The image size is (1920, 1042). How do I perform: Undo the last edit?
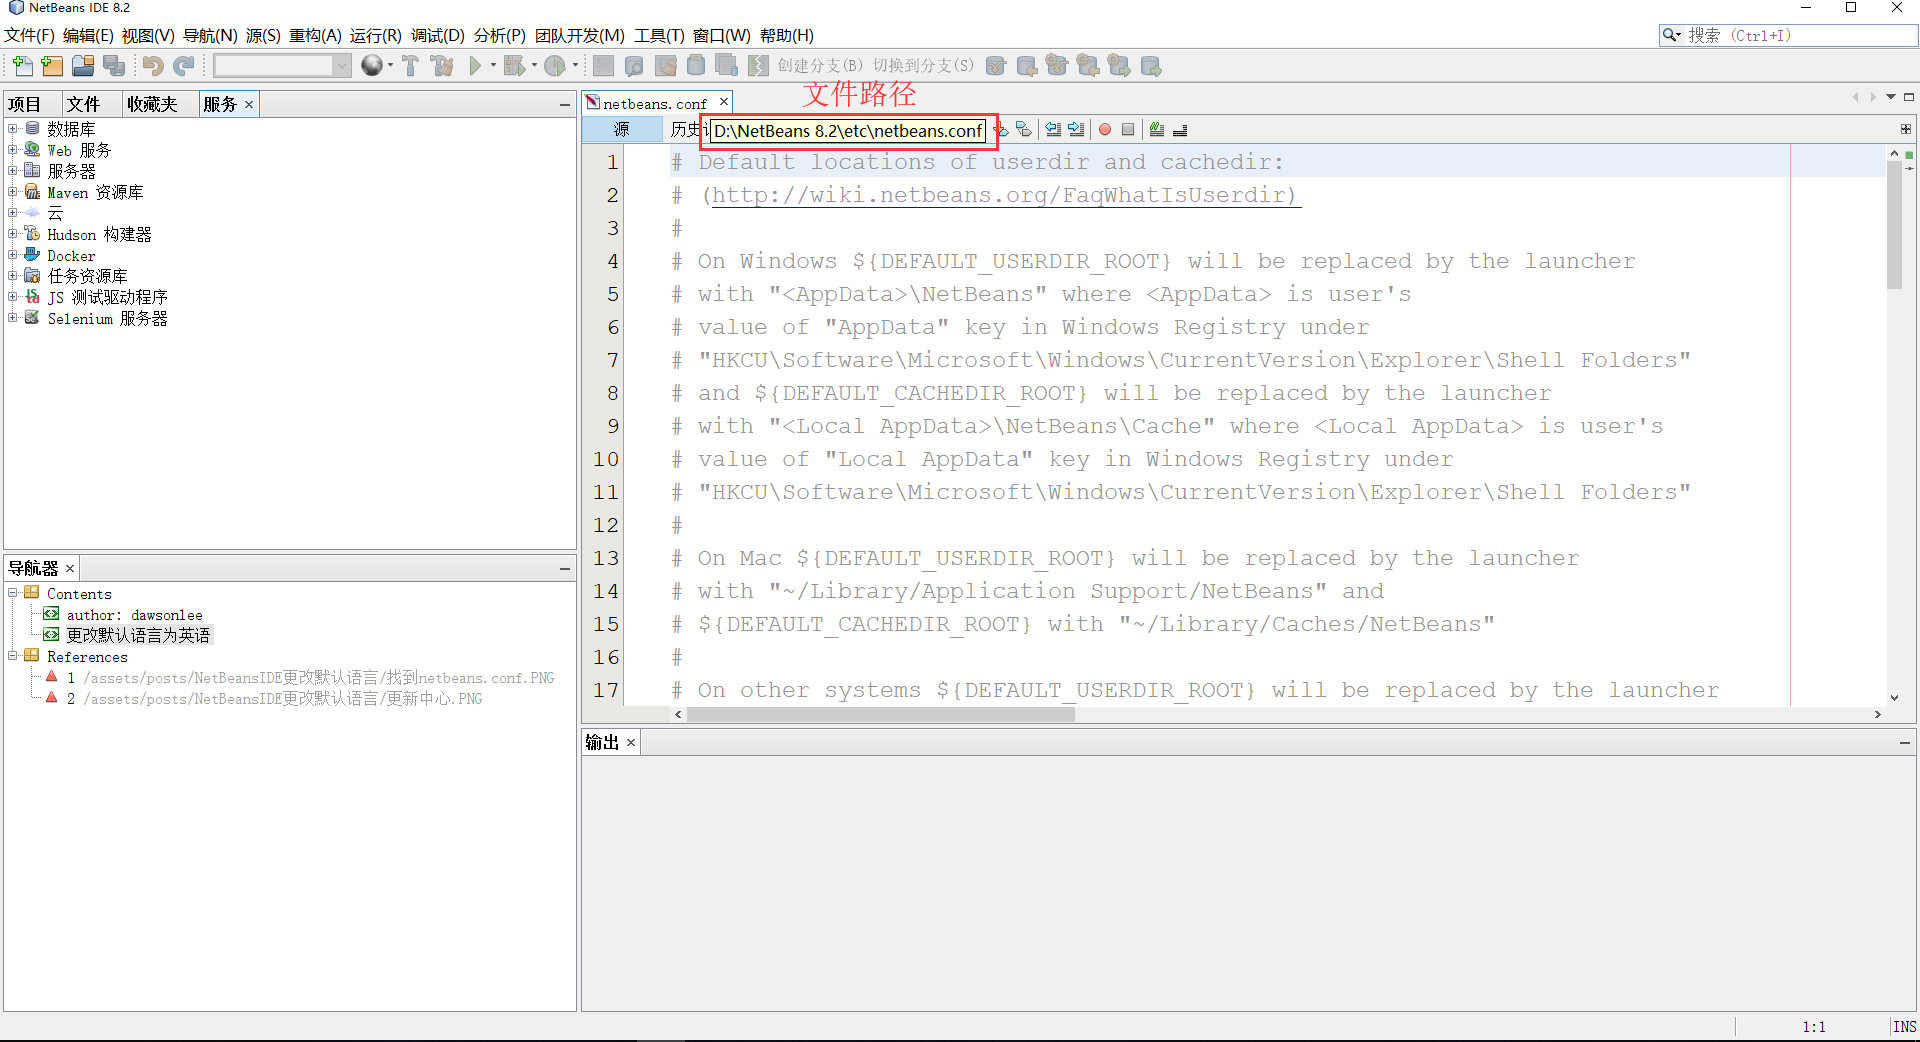(153, 66)
